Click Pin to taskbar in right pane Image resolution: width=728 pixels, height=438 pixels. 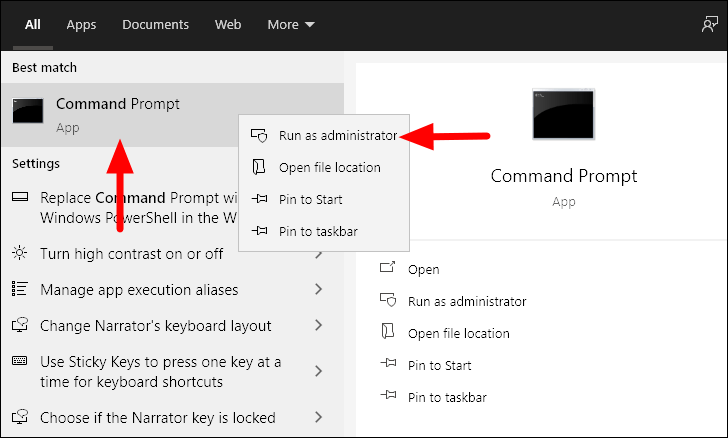coord(447,398)
